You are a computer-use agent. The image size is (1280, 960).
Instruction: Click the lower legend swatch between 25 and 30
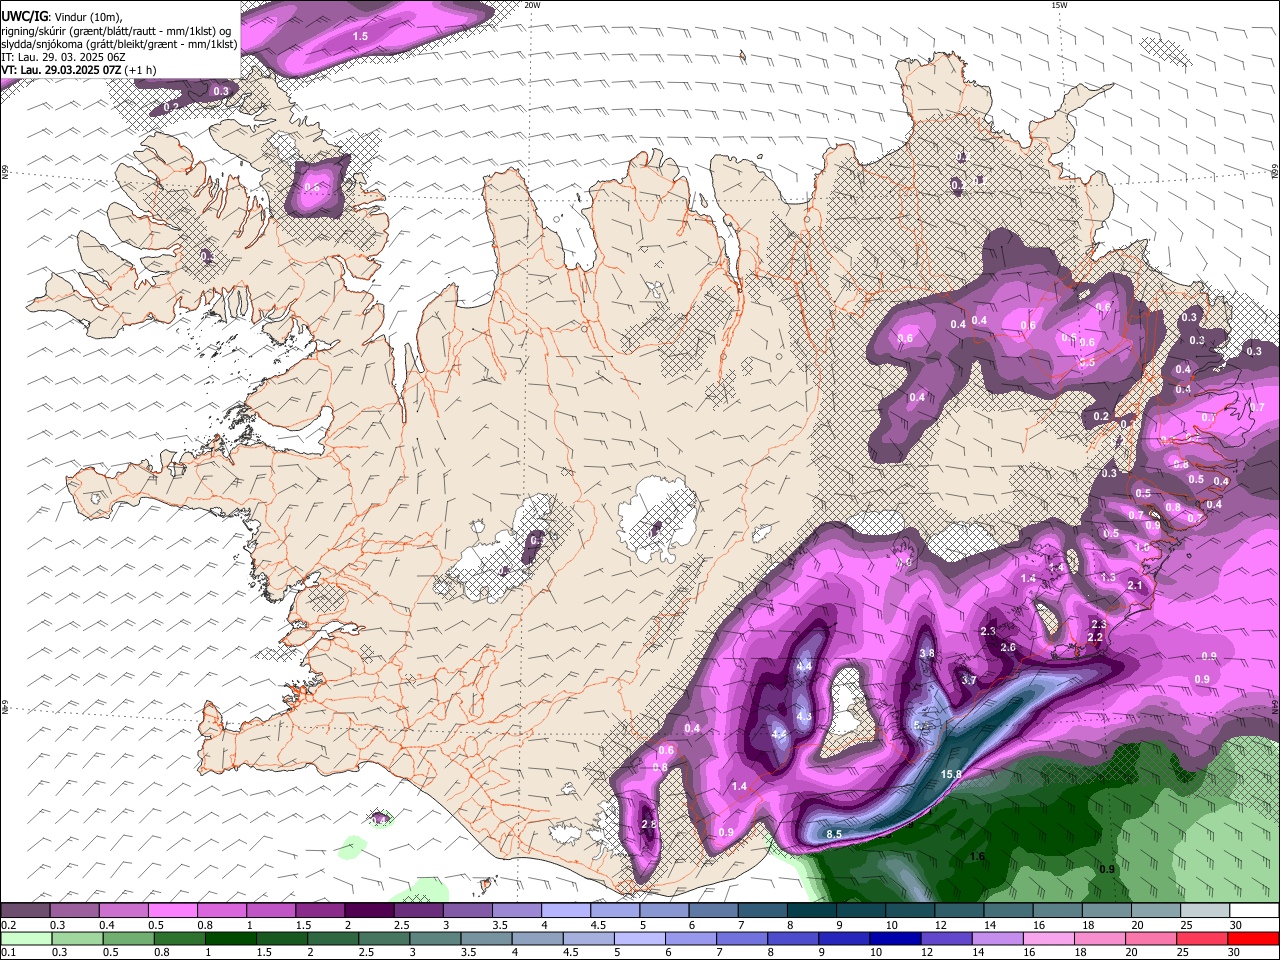pos(1201,939)
